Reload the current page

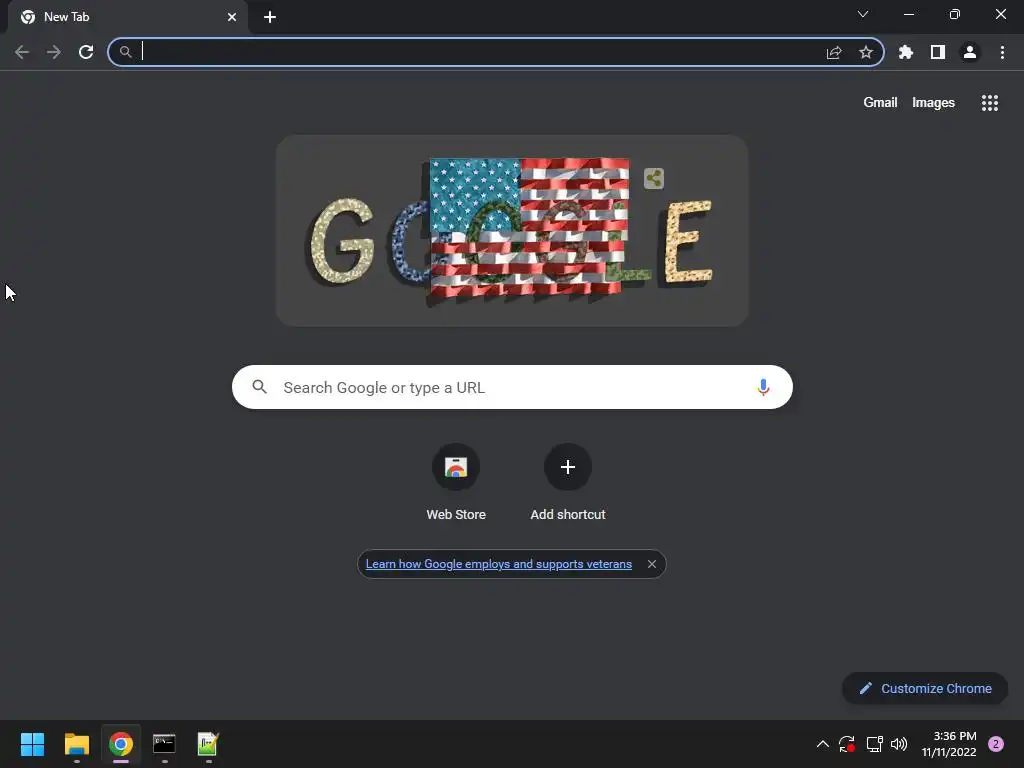(86, 52)
